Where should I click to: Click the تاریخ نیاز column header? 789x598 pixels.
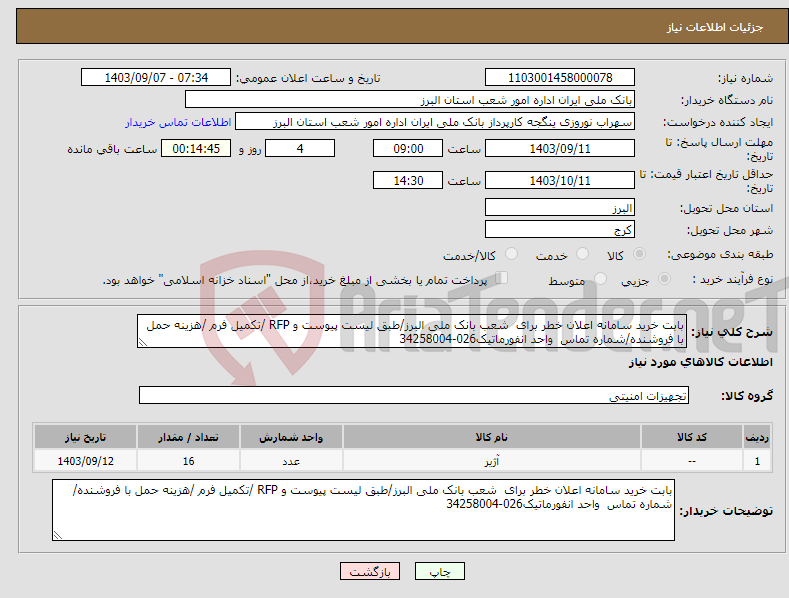(x=86, y=437)
